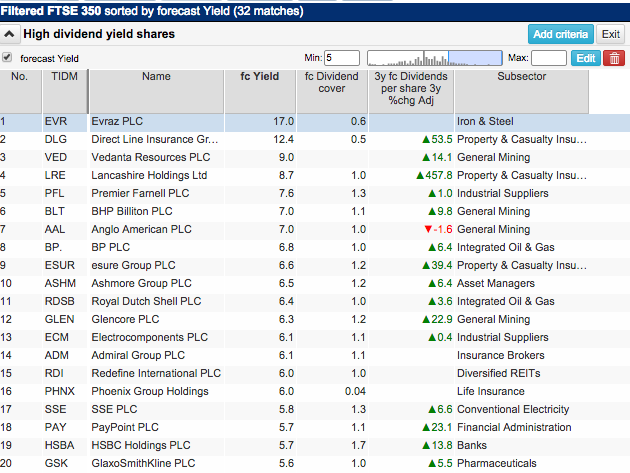Click Insurance Brokers subsector cell
The width and height of the screenshot is (630, 473).
tap(501, 356)
